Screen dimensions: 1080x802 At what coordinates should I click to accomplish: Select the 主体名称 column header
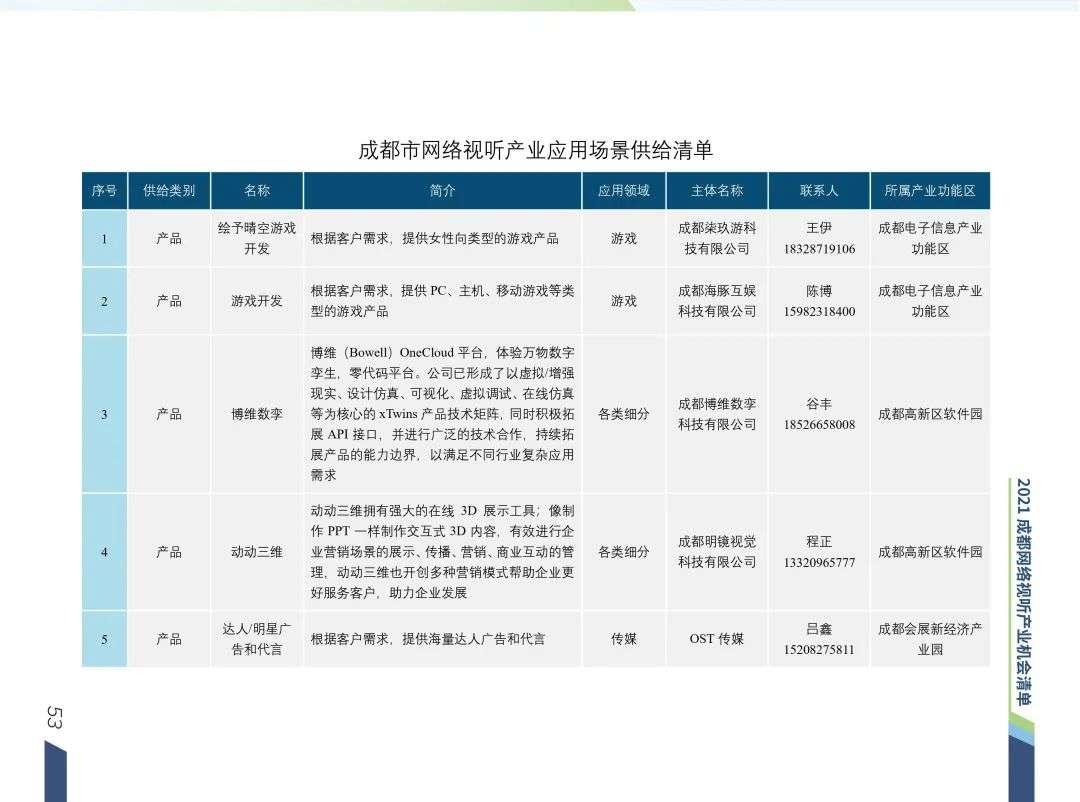pyautogui.click(x=717, y=191)
